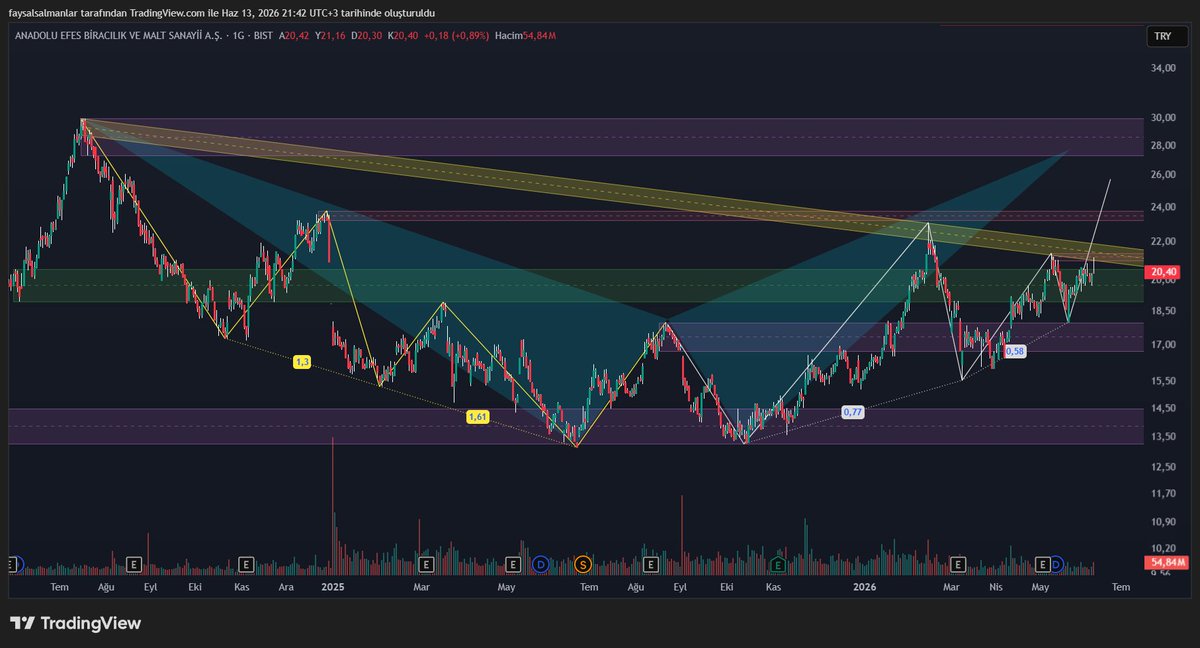Click the 13,50 price axis label
The width and height of the screenshot is (1200, 648).
(1163, 437)
